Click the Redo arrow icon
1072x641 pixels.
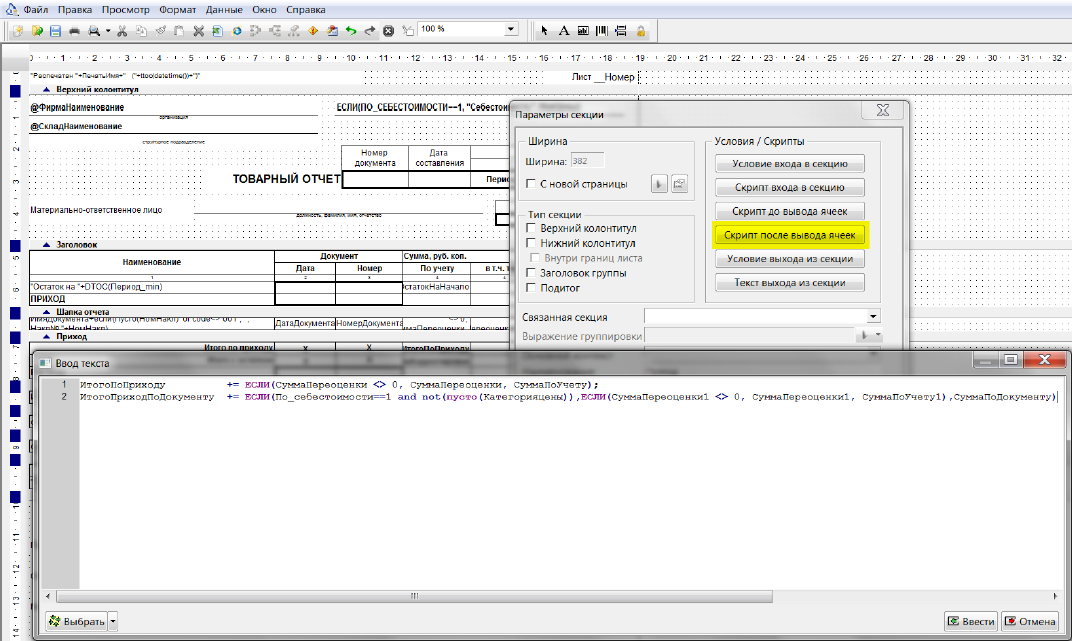[370, 31]
